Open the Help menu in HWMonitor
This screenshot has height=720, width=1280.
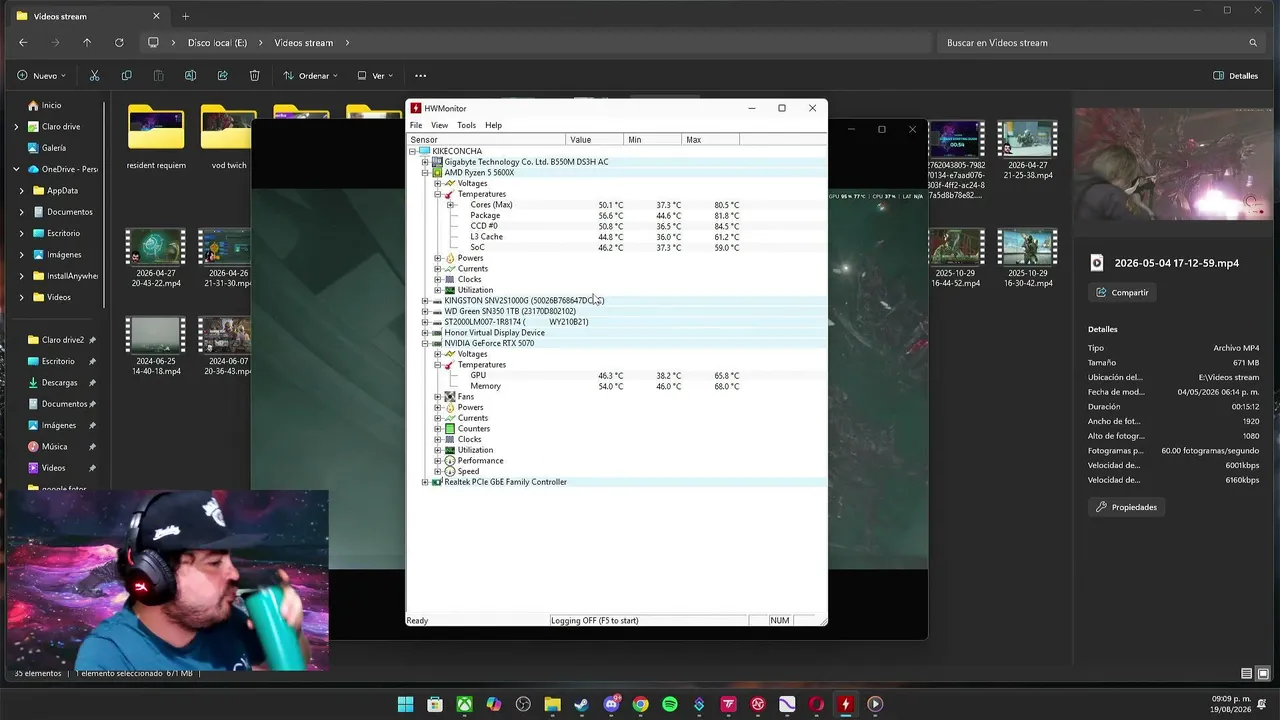[493, 125]
